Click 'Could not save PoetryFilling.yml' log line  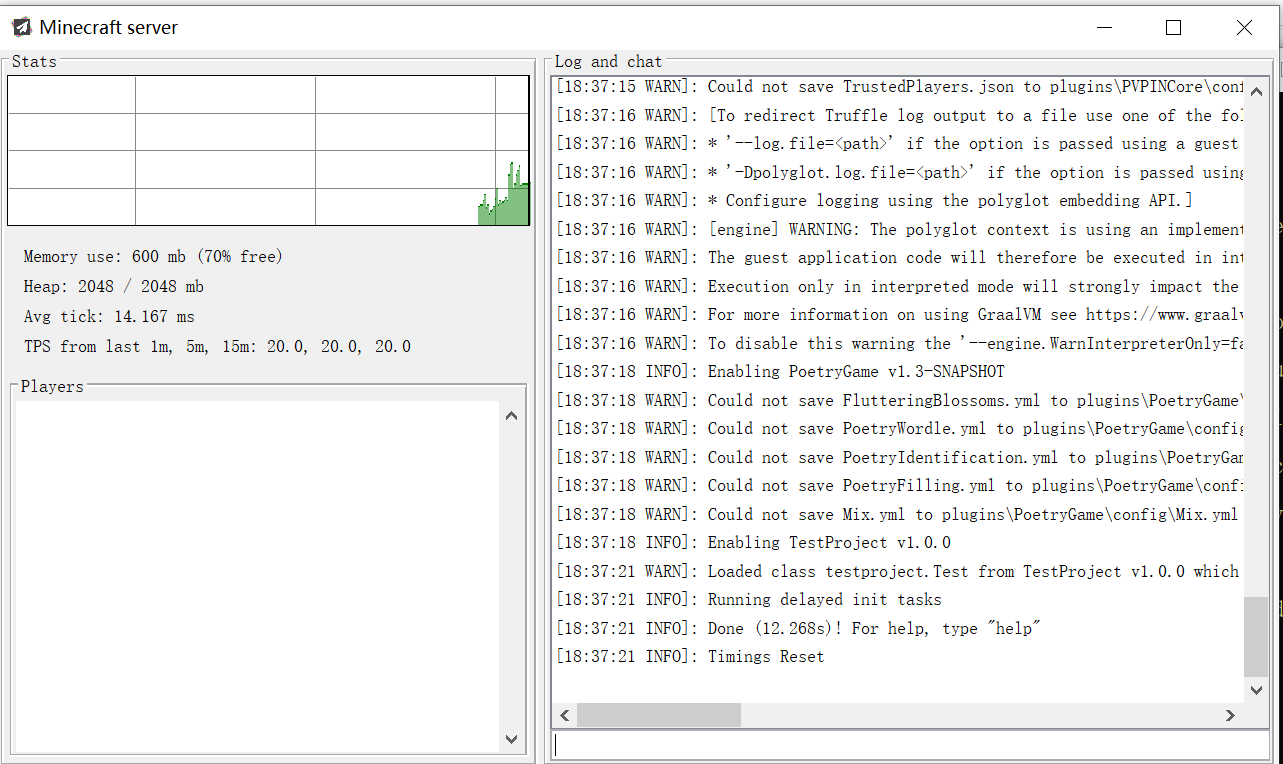900,486
